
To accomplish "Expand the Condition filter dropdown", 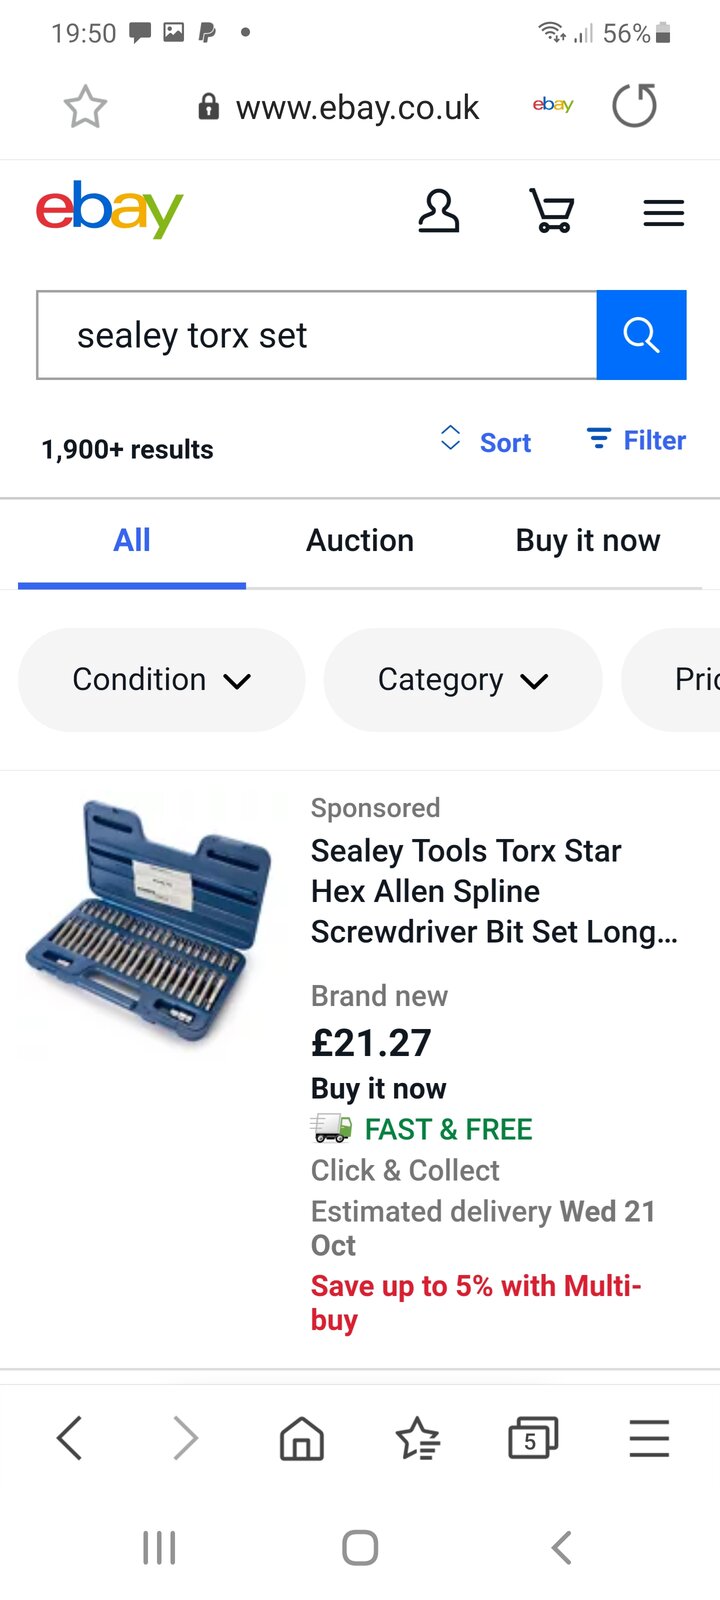I will (161, 680).
